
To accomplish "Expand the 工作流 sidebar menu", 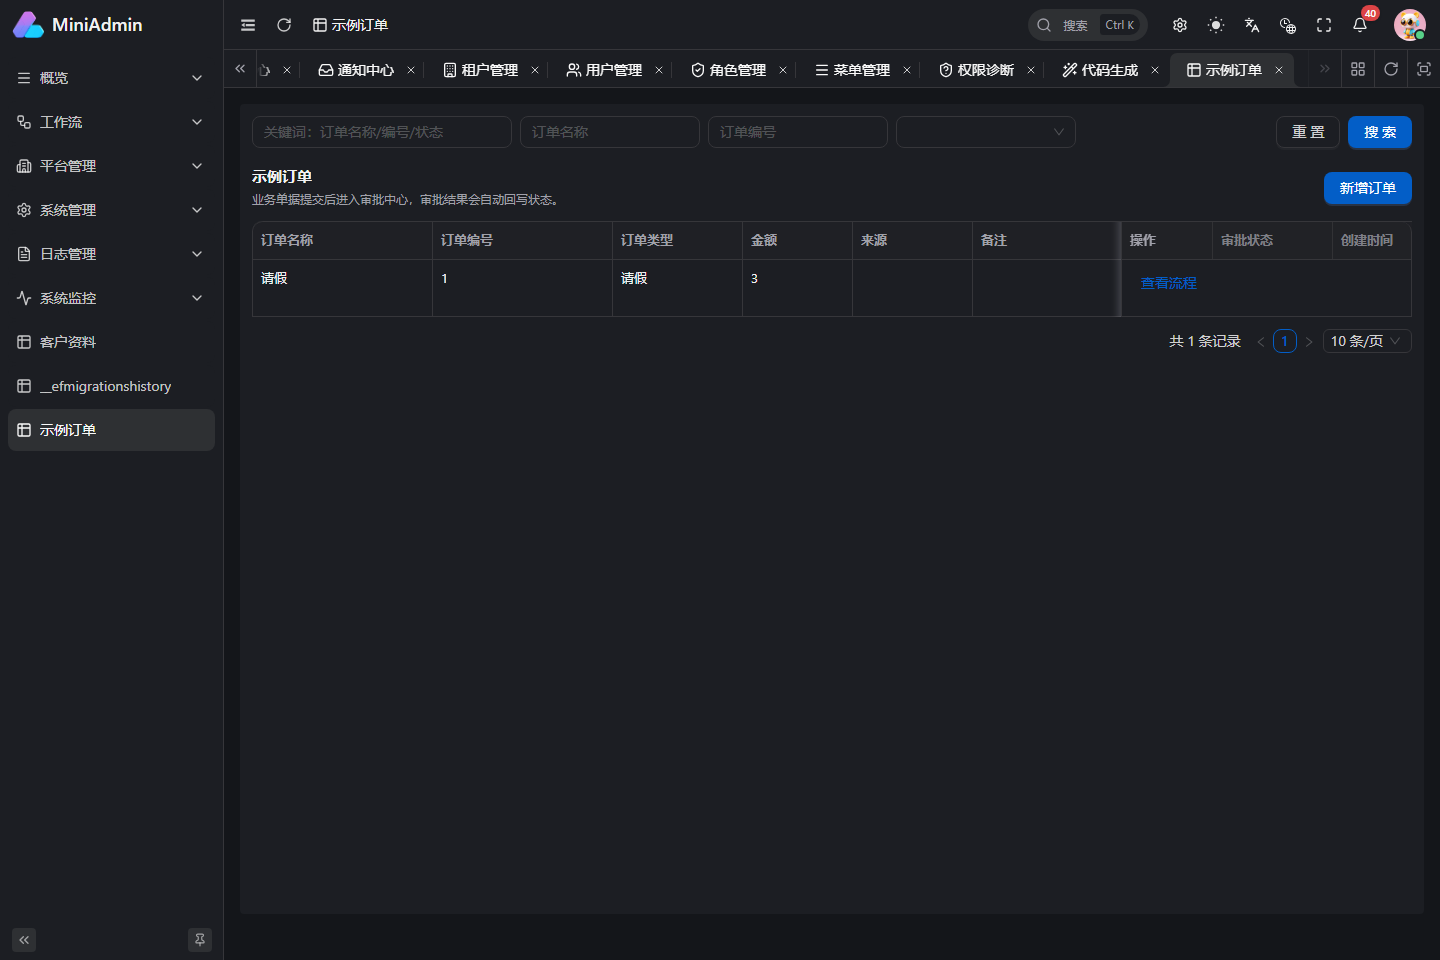I will pyautogui.click(x=111, y=122).
